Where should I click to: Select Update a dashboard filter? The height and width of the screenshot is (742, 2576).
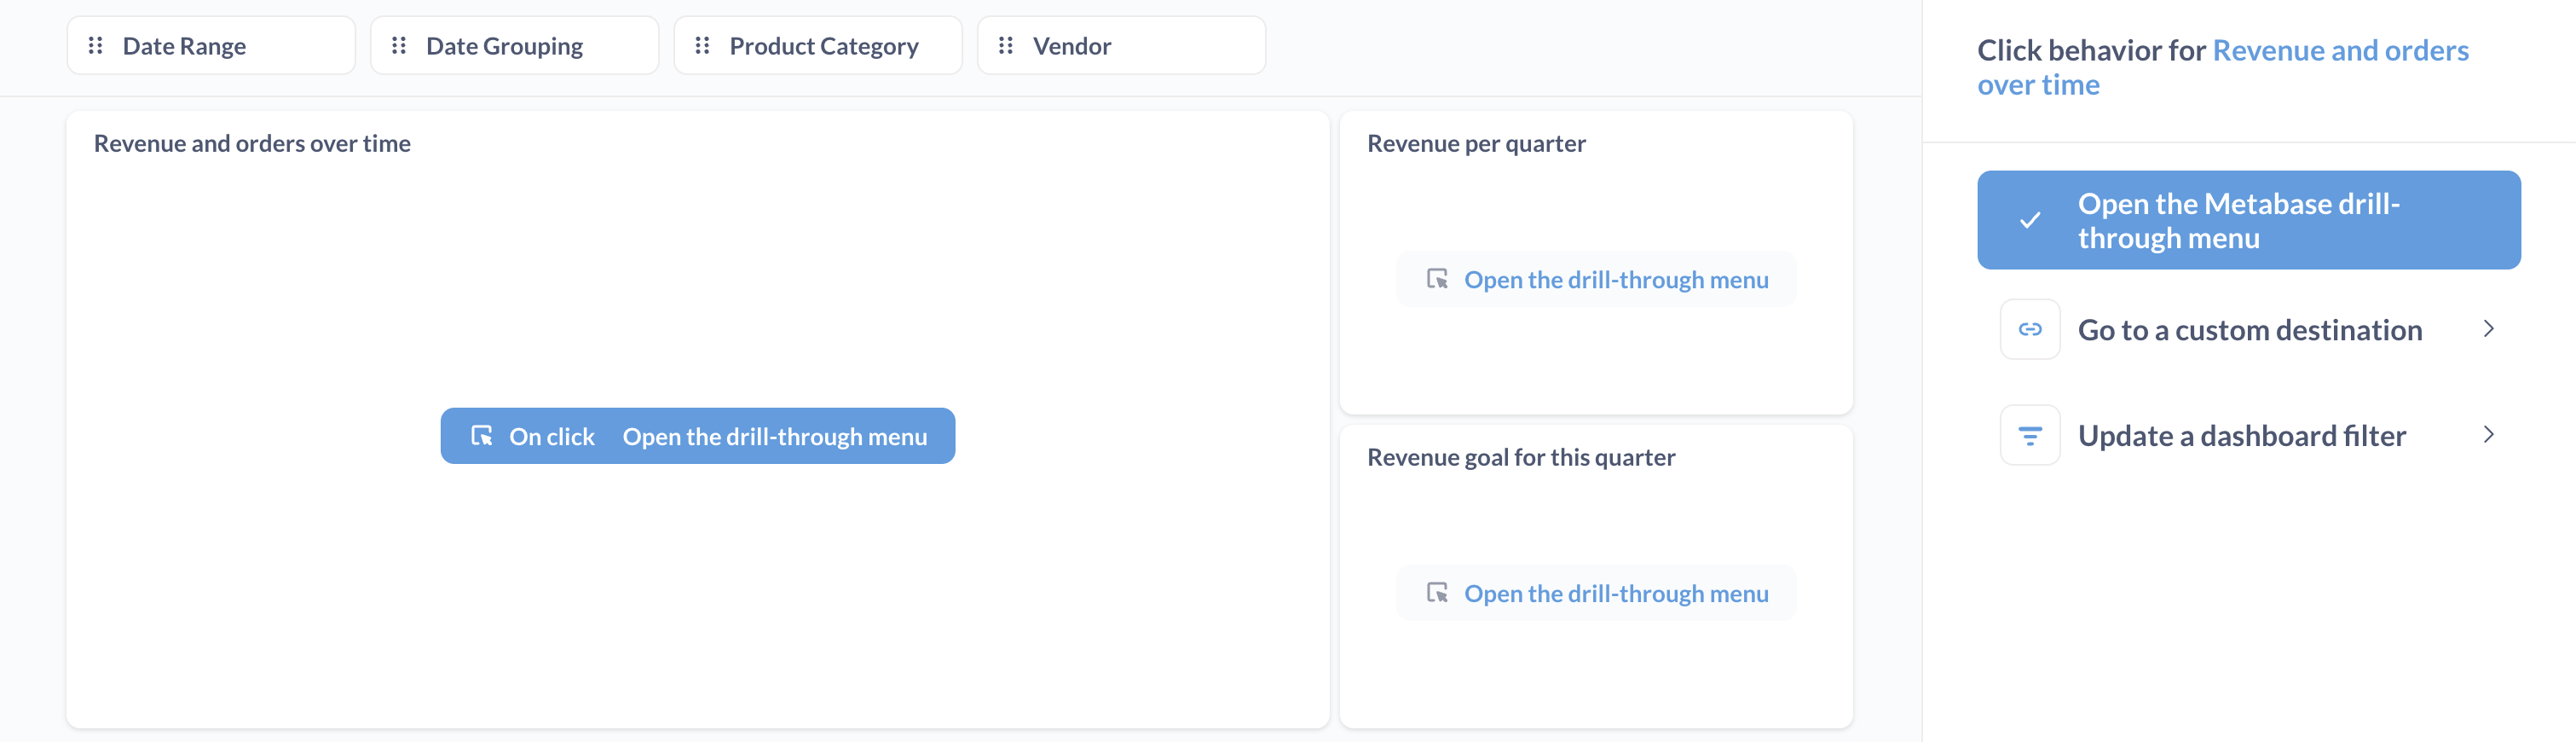click(2243, 435)
